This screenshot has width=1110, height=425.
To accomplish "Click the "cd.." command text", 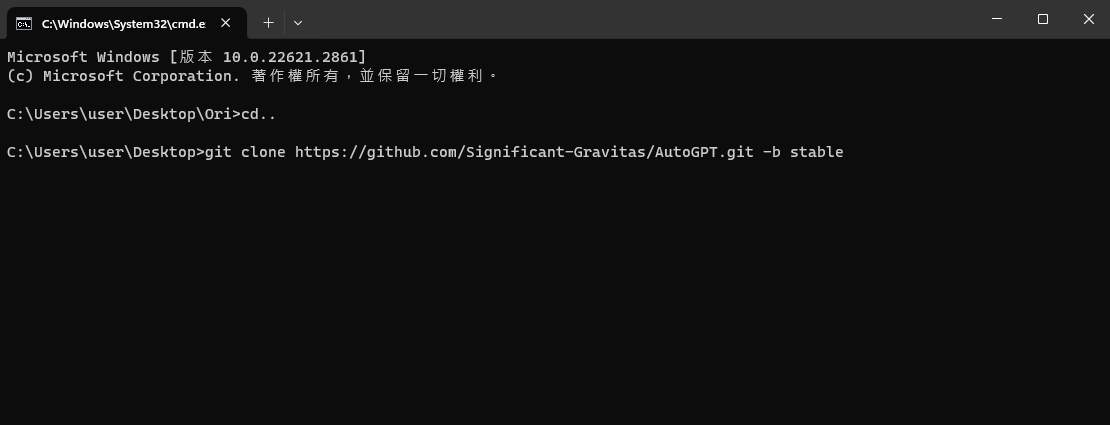I will click(259, 114).
